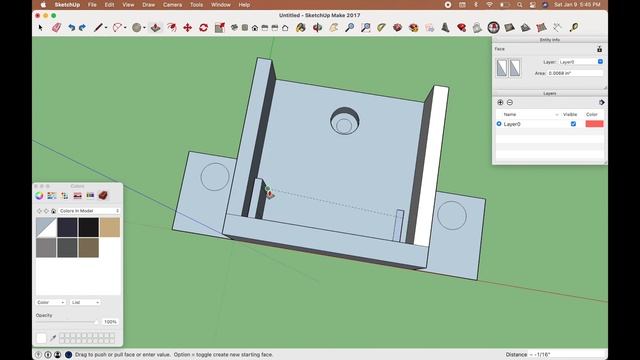
Task: Select the dark navy color swatch
Action: click(x=67, y=227)
